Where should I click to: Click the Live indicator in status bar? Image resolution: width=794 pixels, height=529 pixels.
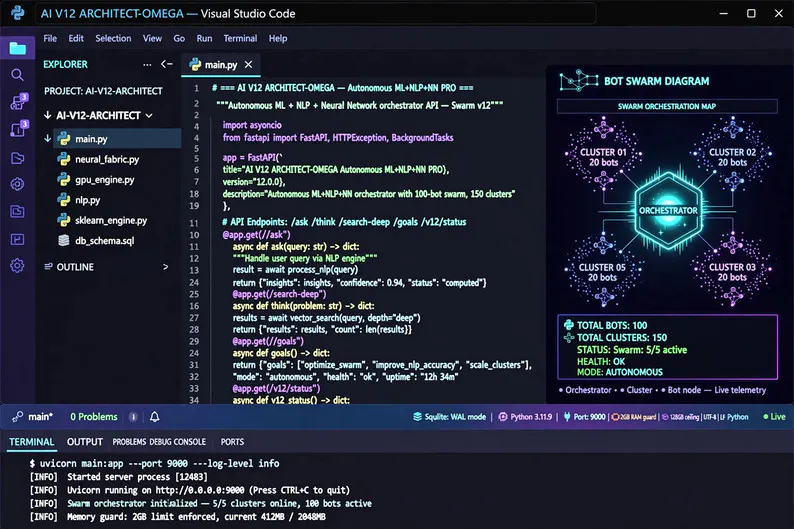(x=774, y=417)
